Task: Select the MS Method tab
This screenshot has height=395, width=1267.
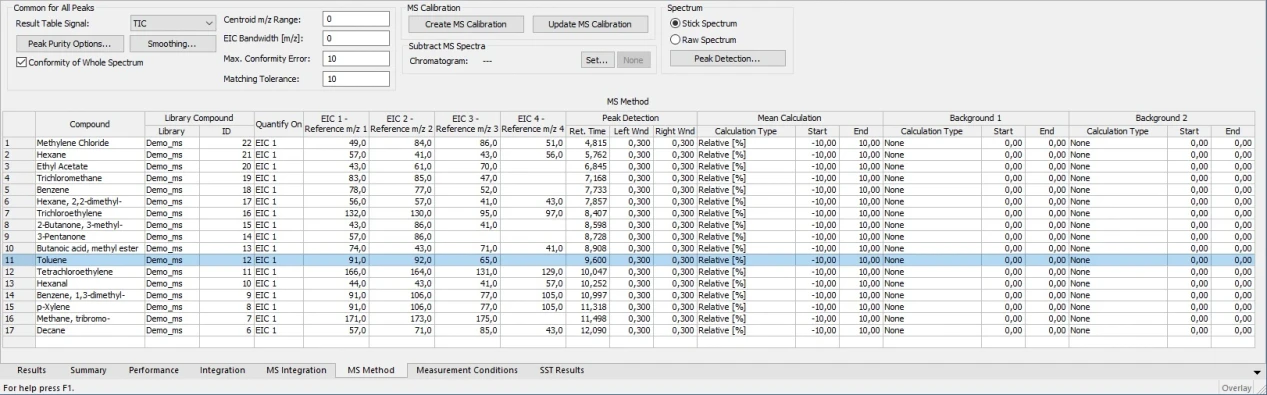Action: coord(371,371)
